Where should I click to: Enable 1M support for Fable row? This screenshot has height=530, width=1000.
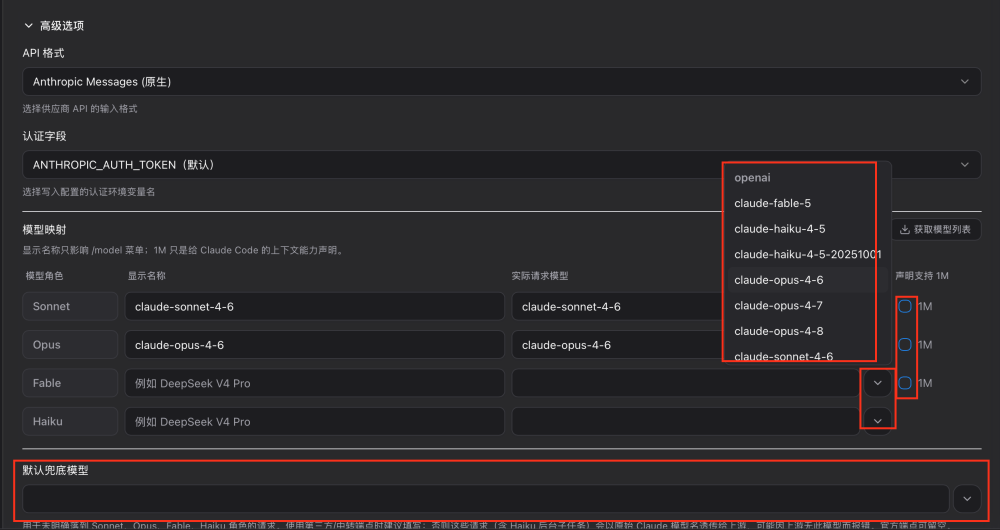[904, 383]
